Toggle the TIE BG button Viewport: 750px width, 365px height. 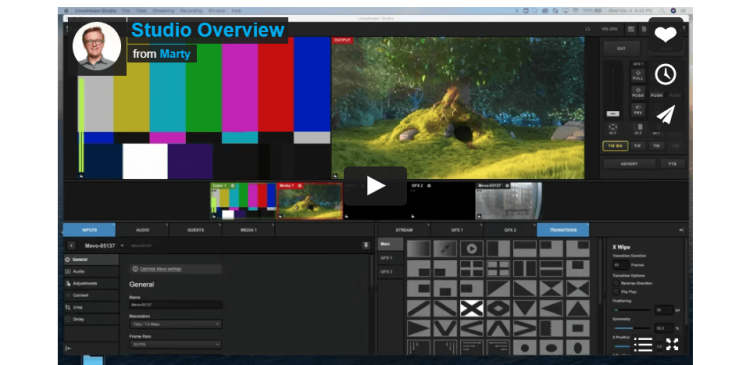(x=615, y=146)
